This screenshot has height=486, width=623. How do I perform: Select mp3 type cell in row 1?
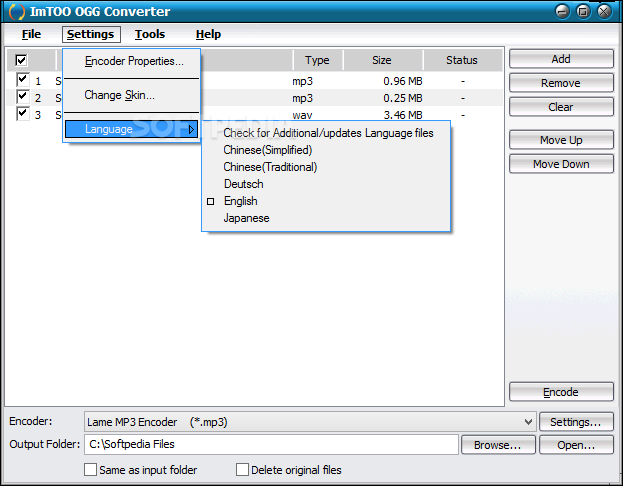click(302, 81)
